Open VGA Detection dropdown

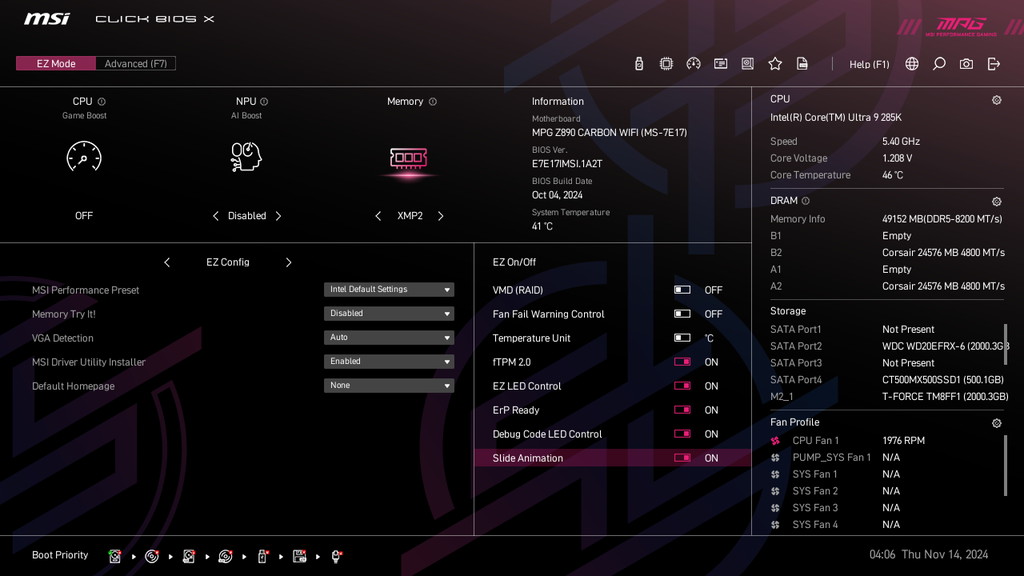(x=389, y=338)
